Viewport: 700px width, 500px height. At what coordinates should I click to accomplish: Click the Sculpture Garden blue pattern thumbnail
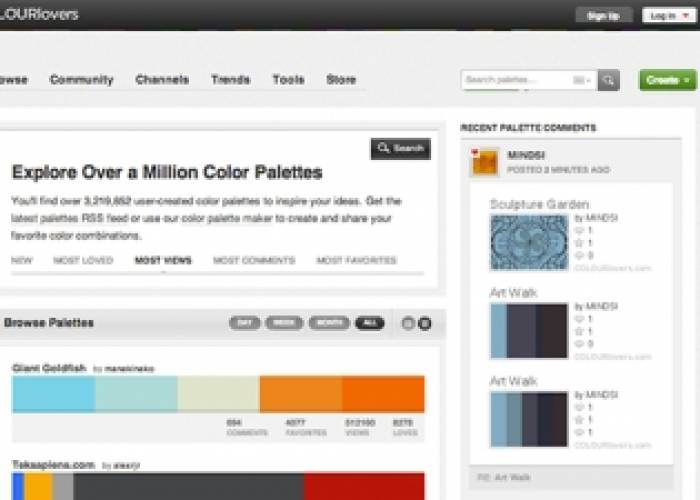point(529,242)
